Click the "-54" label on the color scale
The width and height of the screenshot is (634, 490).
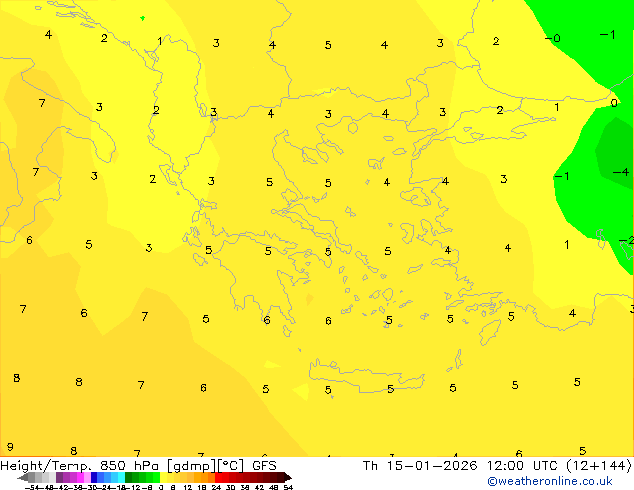(x=32, y=488)
